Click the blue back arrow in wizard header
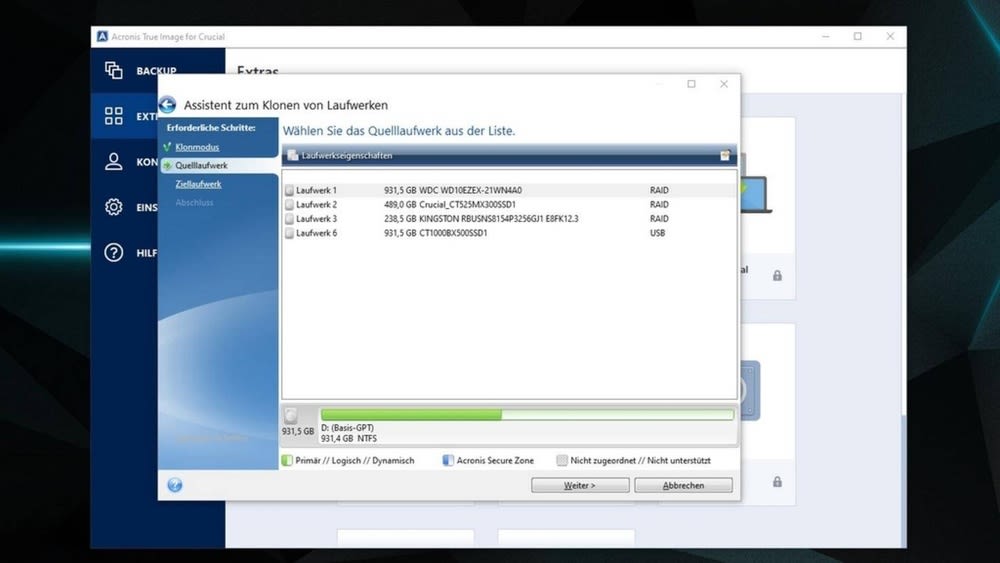The height and width of the screenshot is (563, 1000). tap(168, 105)
